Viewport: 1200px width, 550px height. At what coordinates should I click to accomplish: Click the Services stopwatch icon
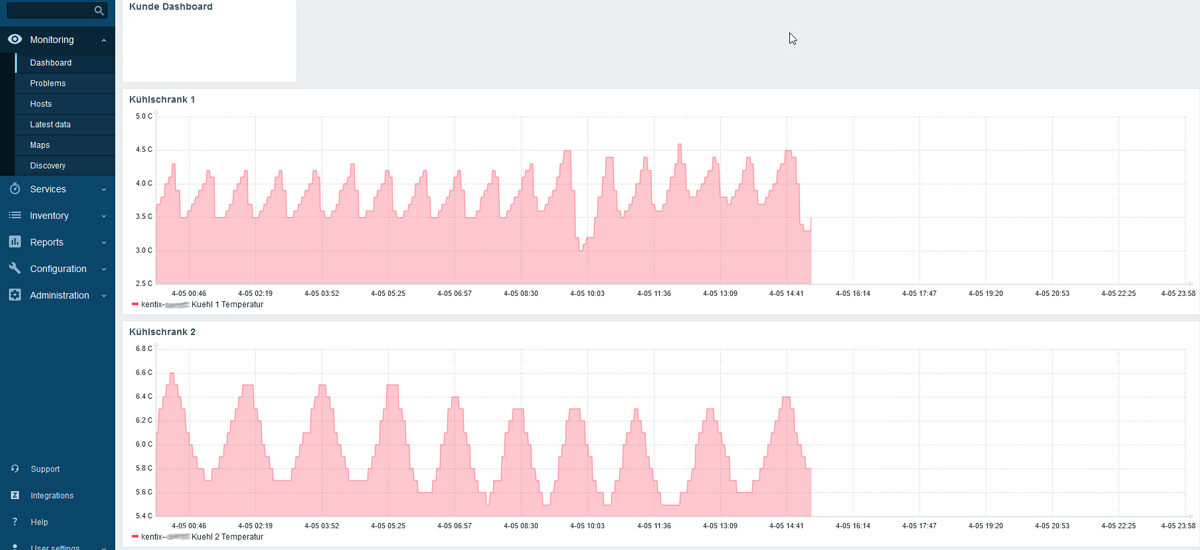tap(14, 189)
